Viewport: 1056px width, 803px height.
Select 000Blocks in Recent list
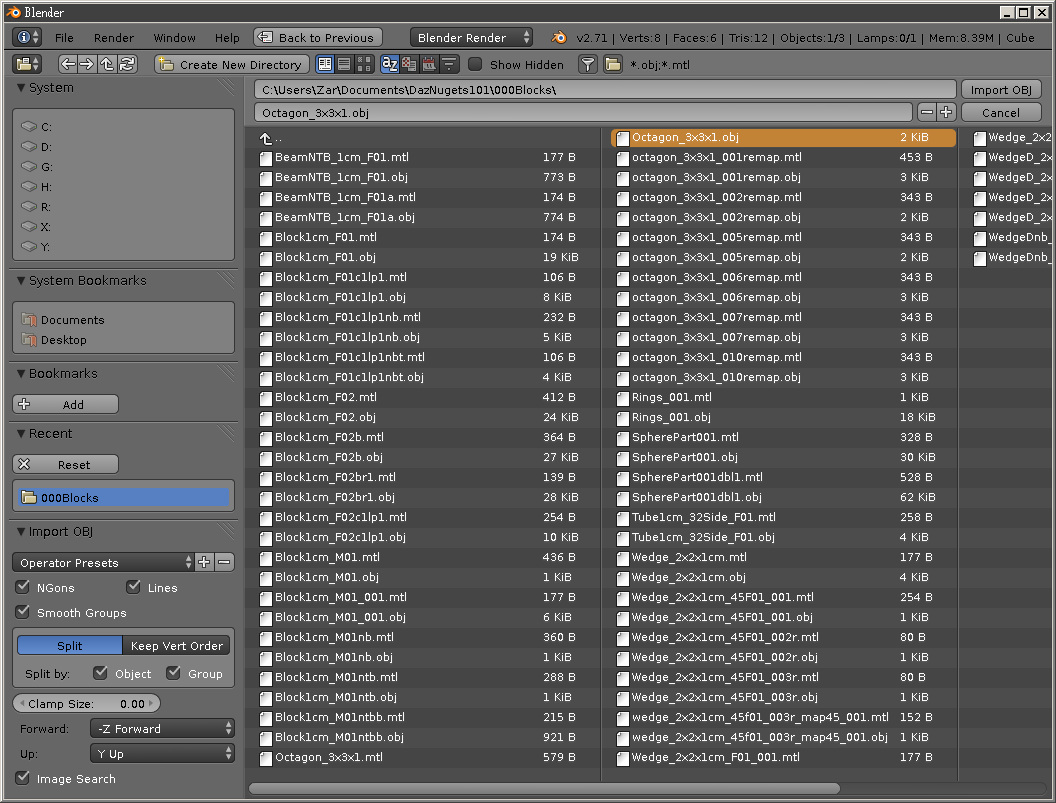tap(123, 497)
